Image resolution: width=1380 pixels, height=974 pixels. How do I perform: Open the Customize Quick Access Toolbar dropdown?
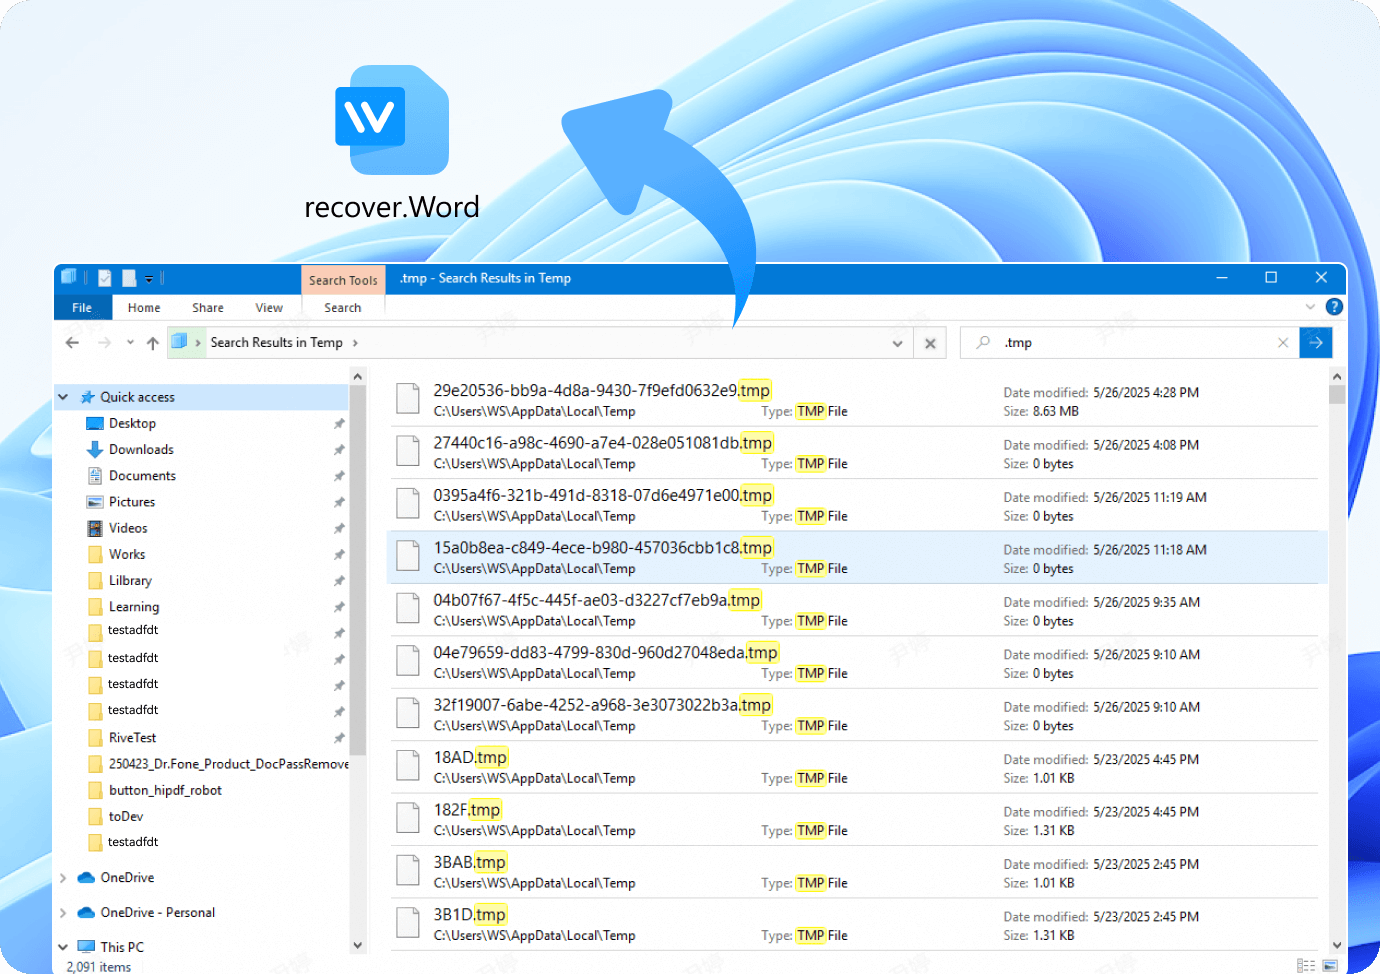tap(149, 279)
